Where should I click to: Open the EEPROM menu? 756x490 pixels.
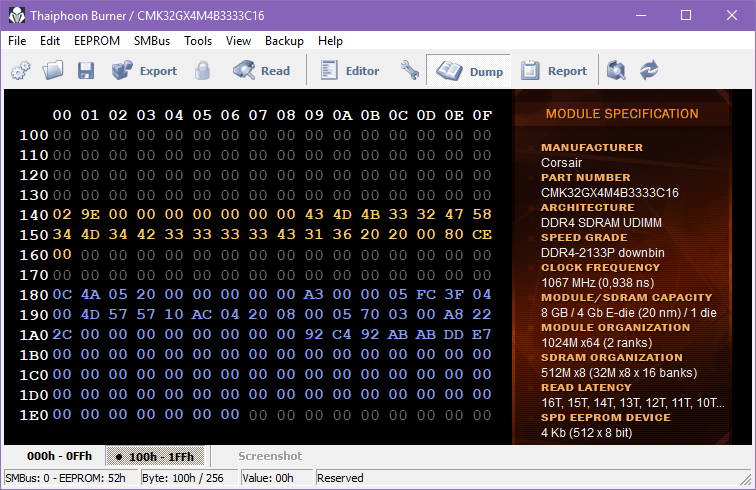(x=97, y=41)
